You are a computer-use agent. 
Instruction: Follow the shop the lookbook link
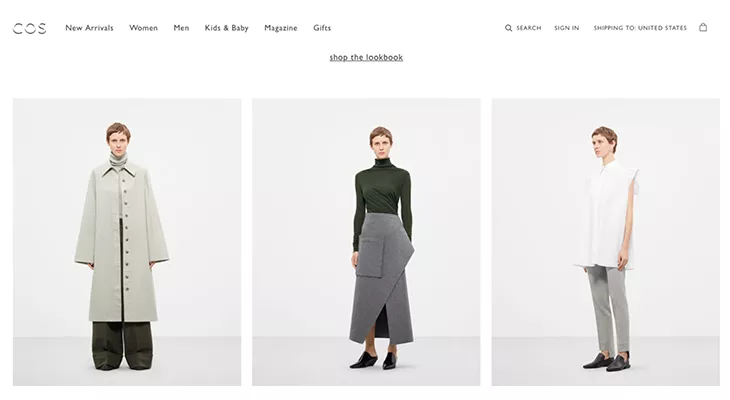pos(366,57)
